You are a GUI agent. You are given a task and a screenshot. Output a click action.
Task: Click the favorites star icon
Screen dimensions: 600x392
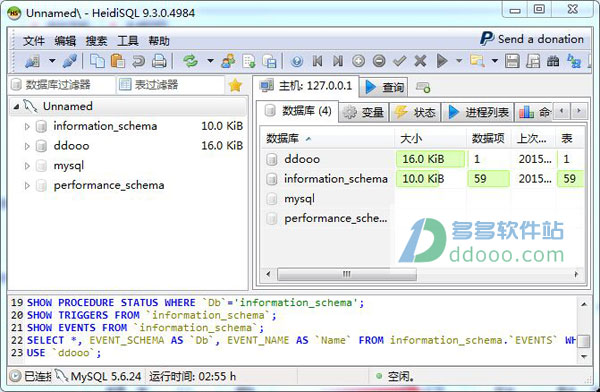235,85
